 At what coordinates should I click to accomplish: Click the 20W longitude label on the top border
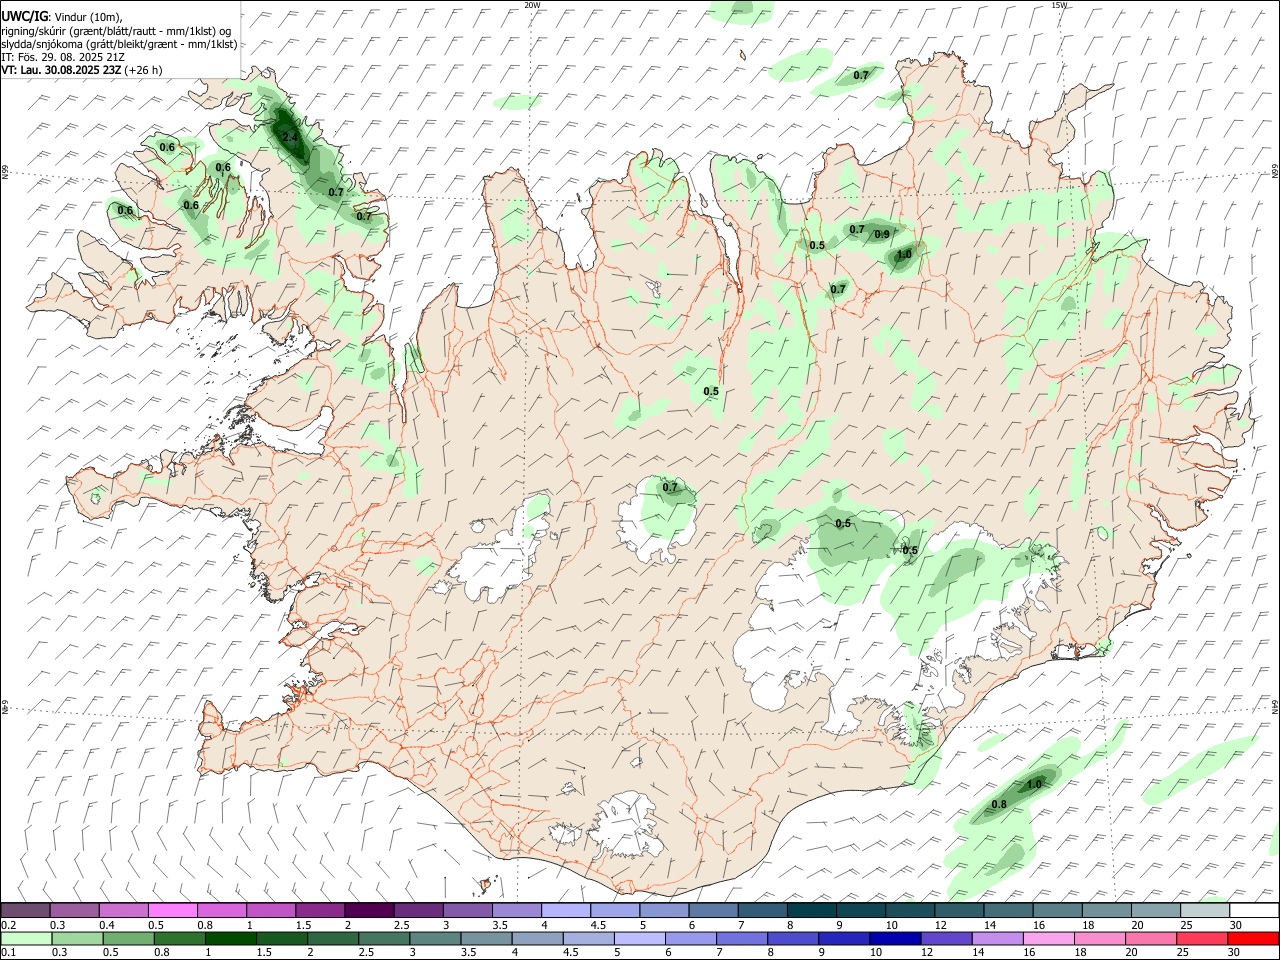[533, 5]
